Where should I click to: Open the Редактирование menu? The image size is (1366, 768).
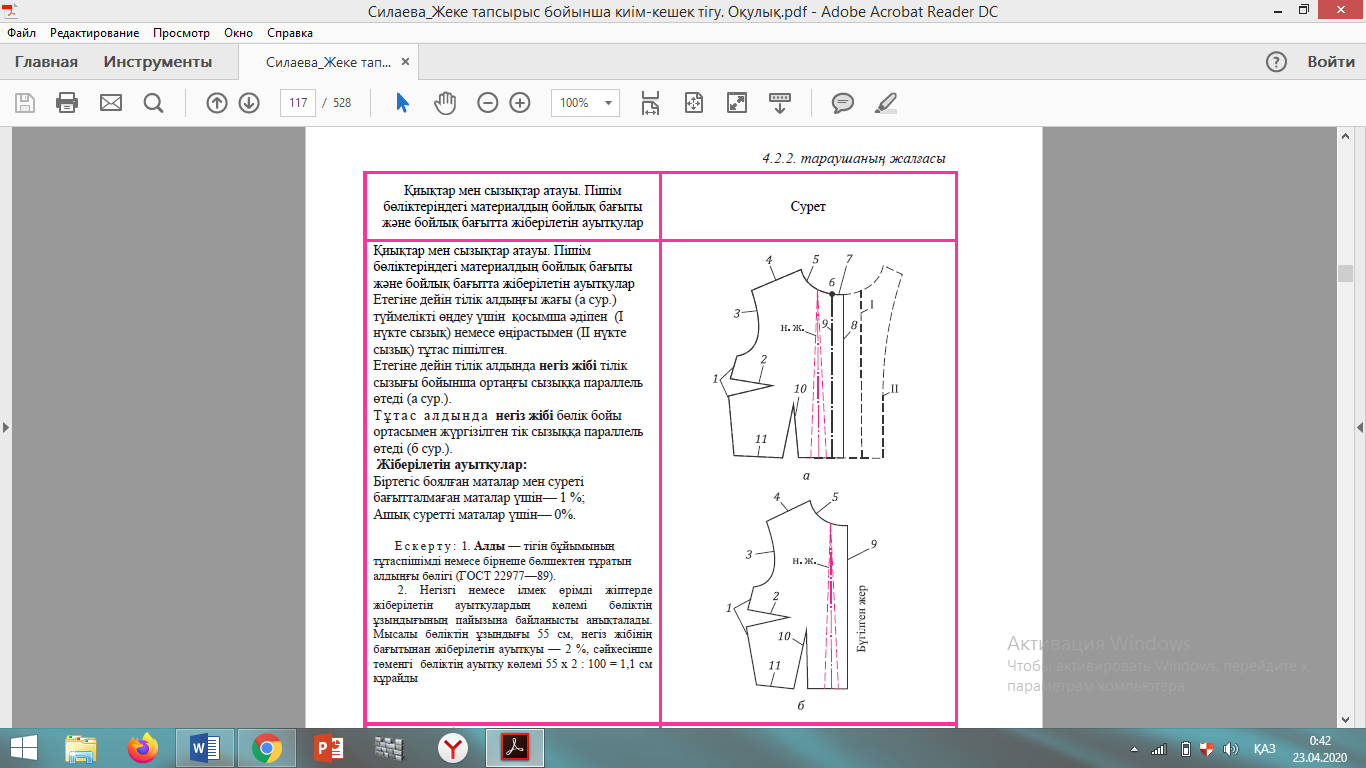[93, 33]
